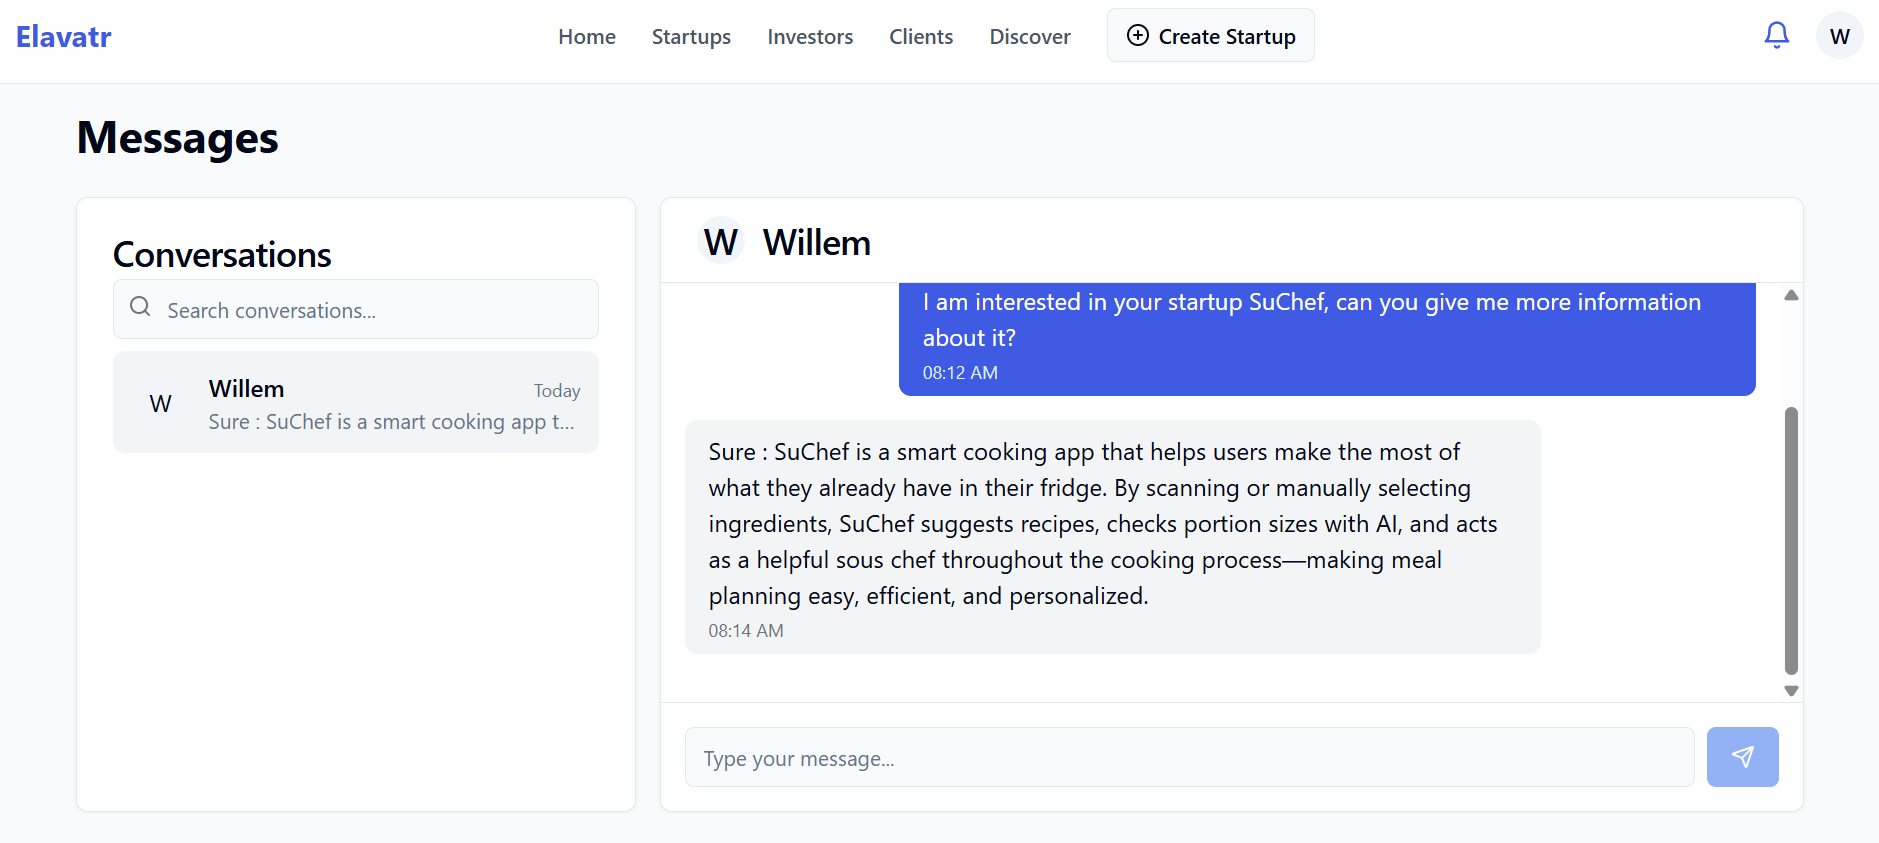The width and height of the screenshot is (1879, 843).
Task: Open the notifications bell icon
Action: click(1776, 36)
